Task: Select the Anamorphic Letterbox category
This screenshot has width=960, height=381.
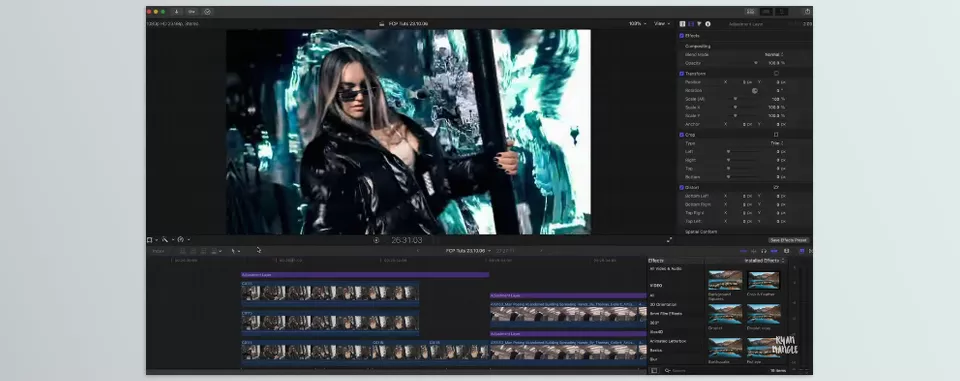Action: point(668,341)
